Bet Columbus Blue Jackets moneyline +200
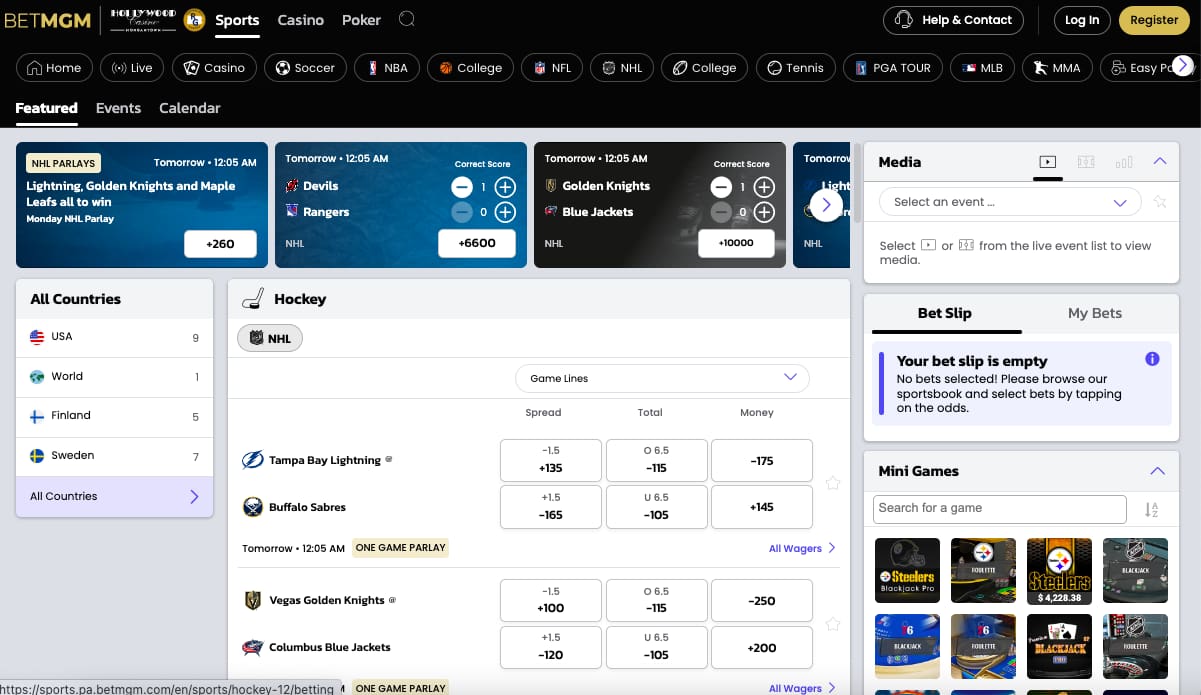 tap(762, 647)
